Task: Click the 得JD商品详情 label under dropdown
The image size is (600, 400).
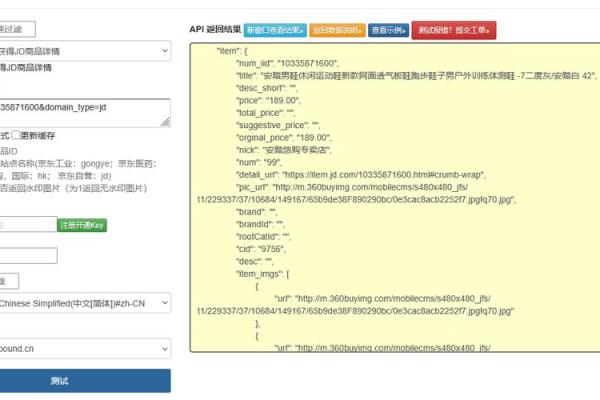Action: click(26, 68)
